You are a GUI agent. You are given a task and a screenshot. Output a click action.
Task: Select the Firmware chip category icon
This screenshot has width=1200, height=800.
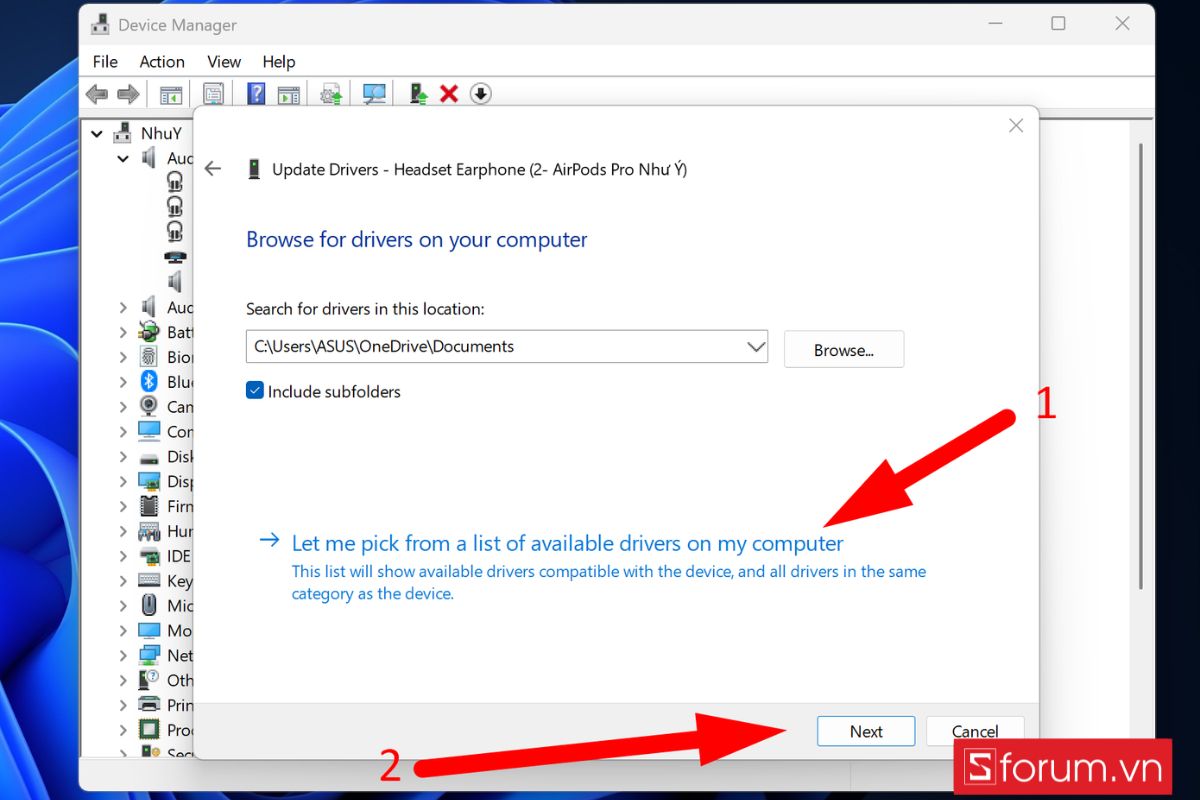149,506
